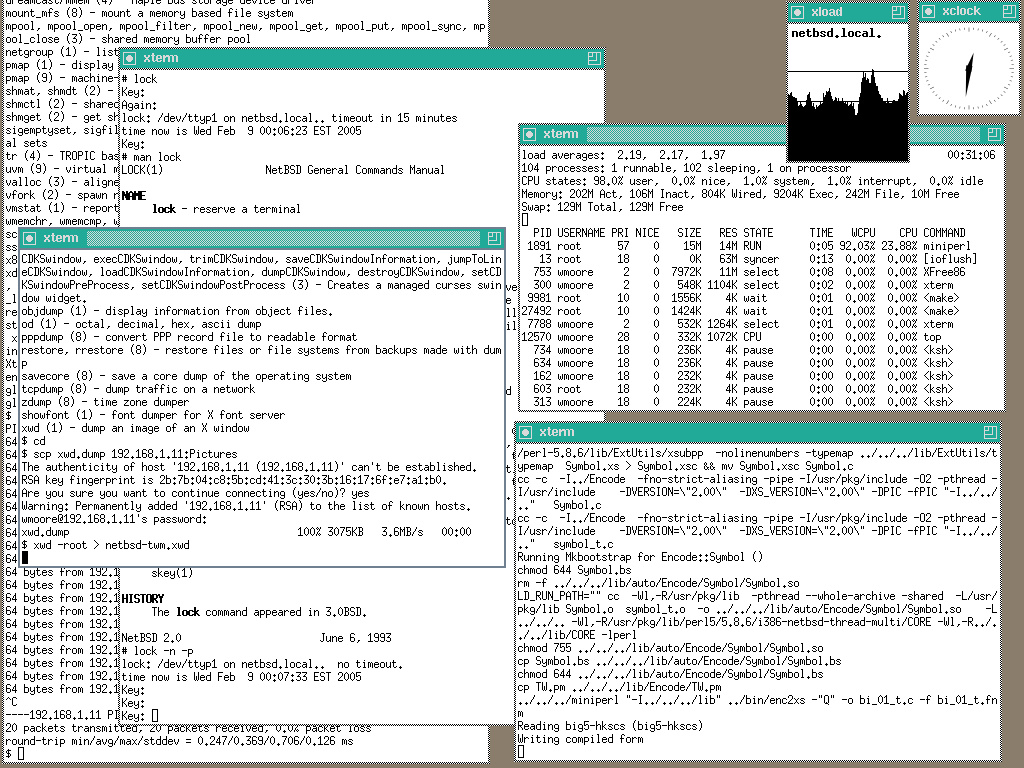Viewport: 1024px width, 768px height.
Task: Iconify the xclock window
Action: click(x=928, y=11)
